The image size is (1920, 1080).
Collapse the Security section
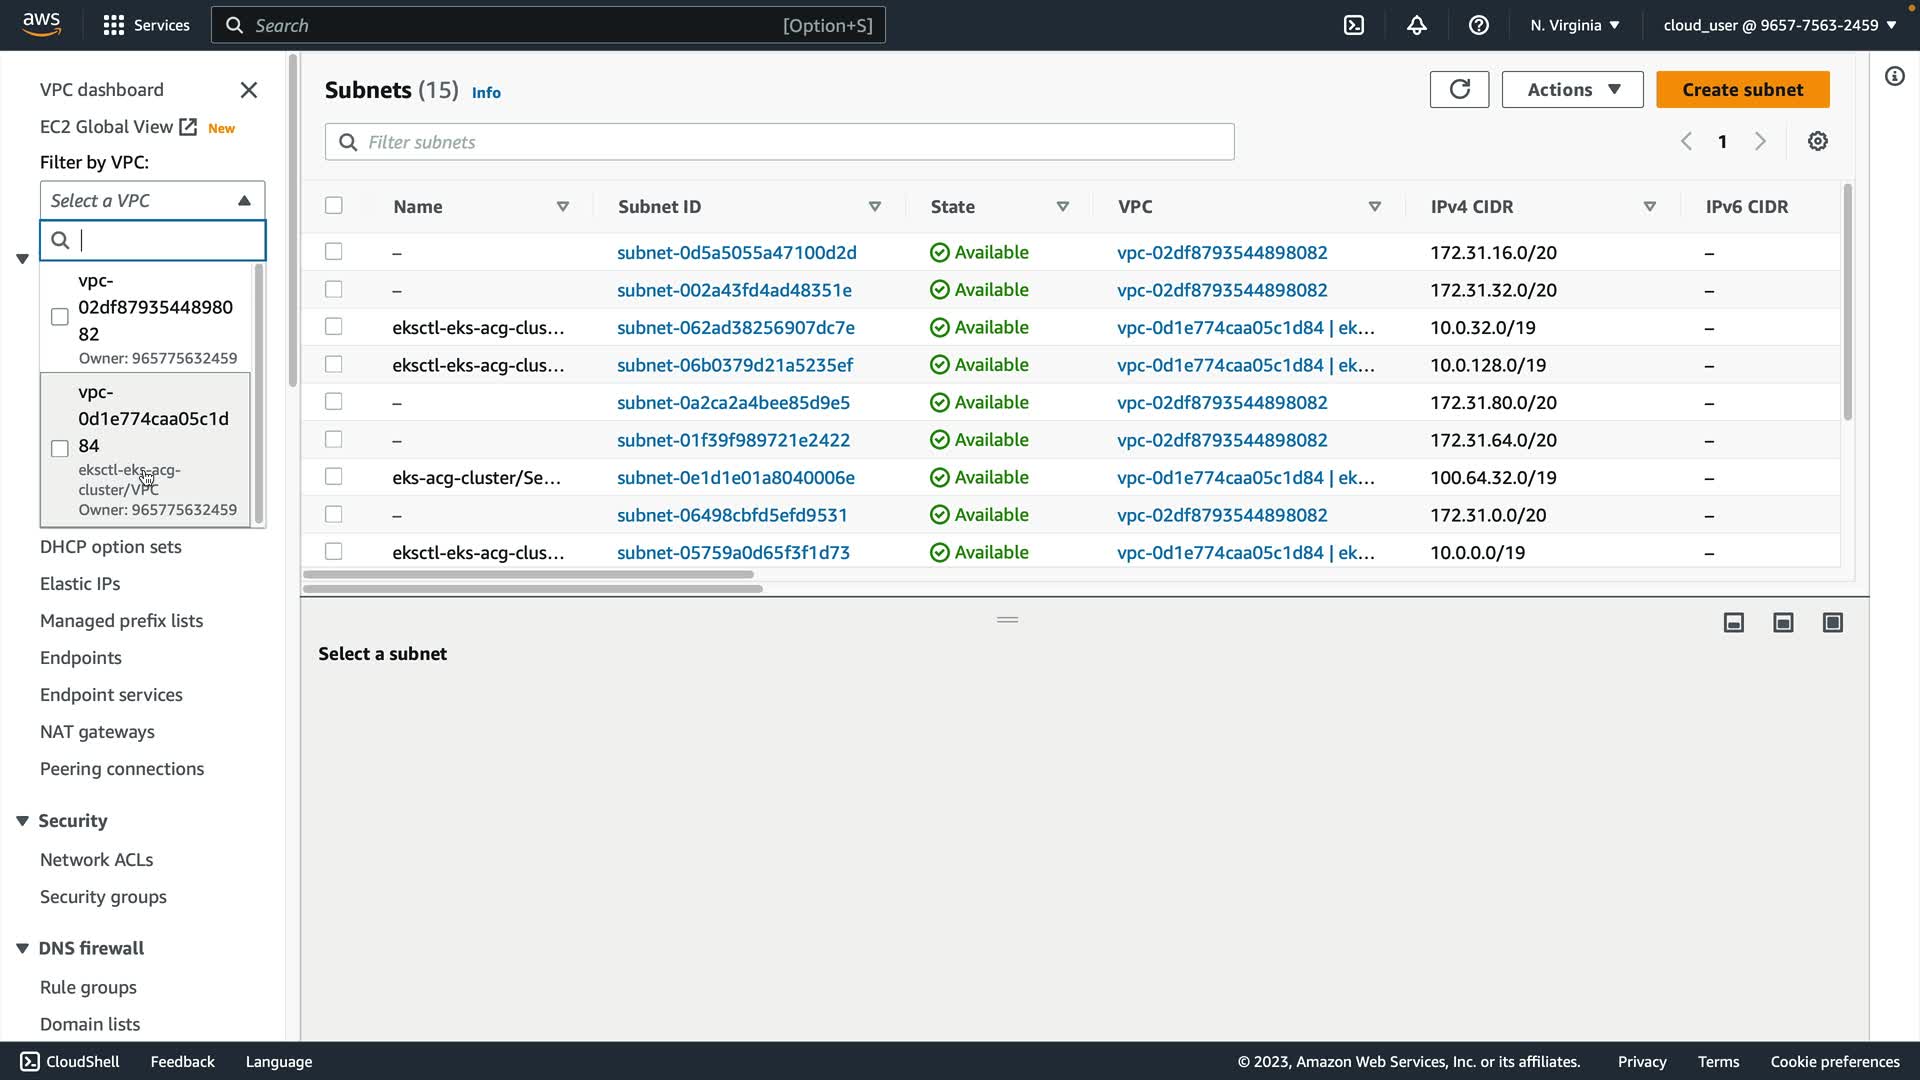(22, 821)
